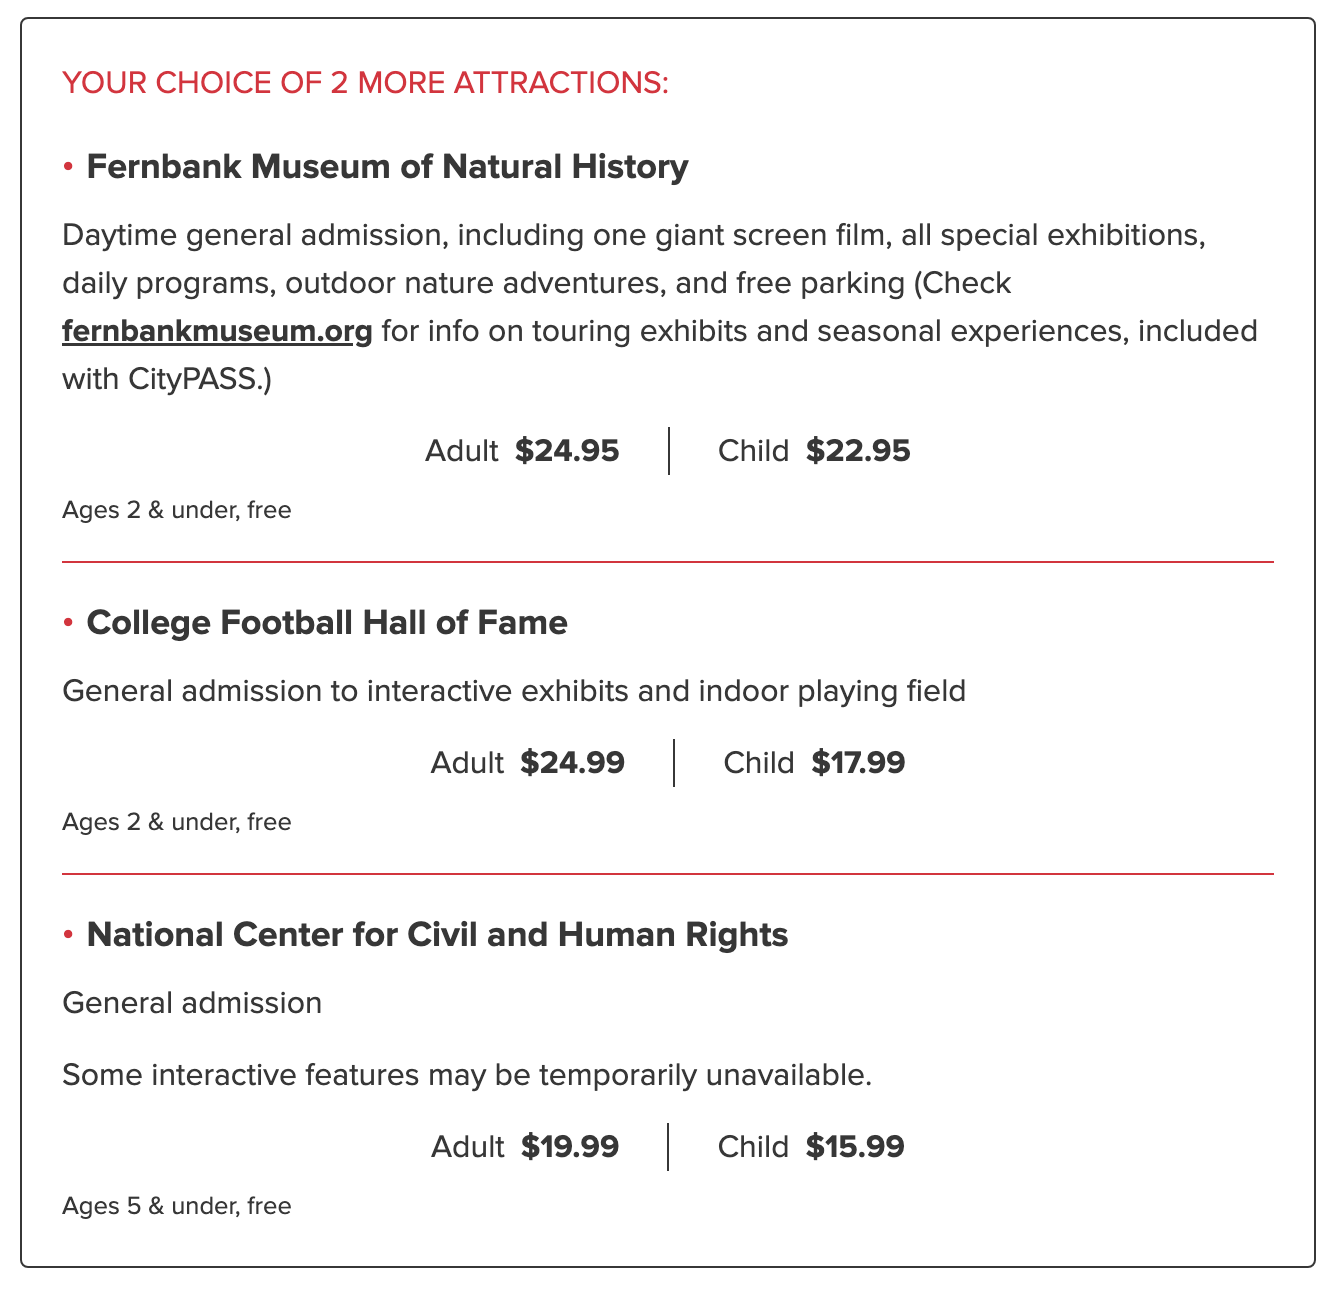Click the National Center for Civil and Human Rights title
Screen dimensions: 1334x1290
[x=437, y=935]
